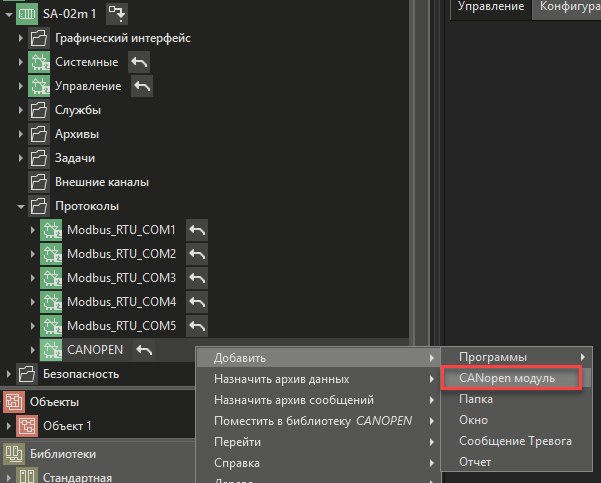Click the red Объекты section icon

point(14,402)
